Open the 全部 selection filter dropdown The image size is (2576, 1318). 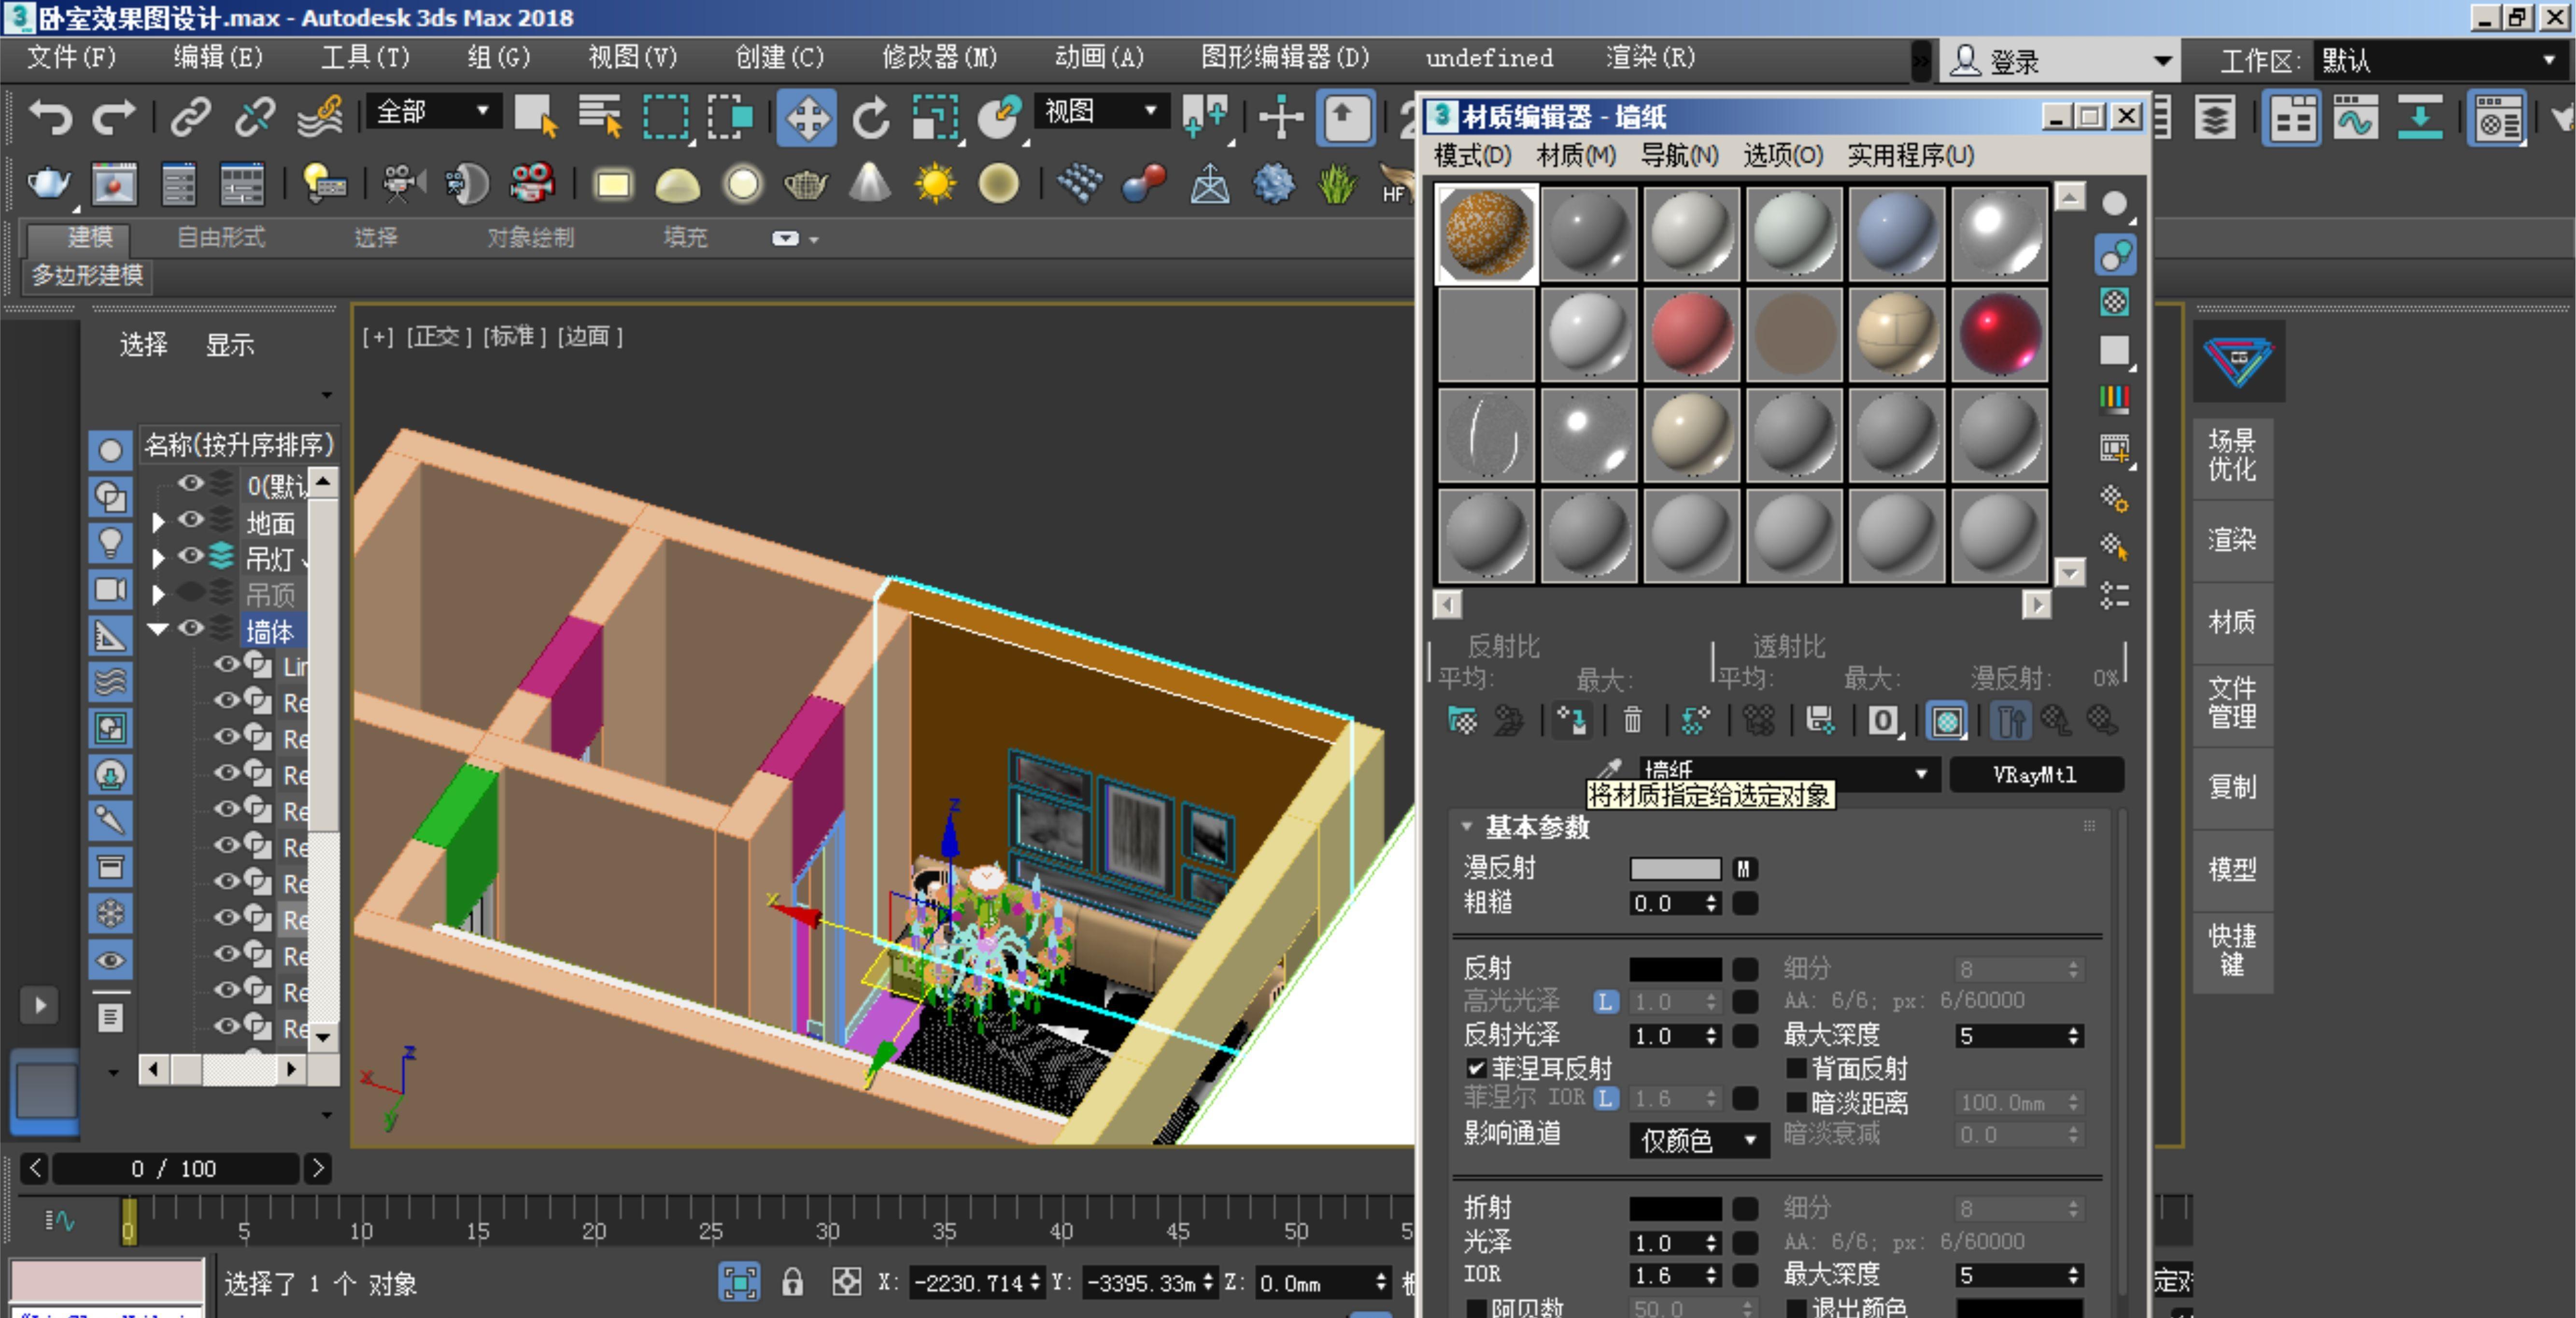[x=433, y=111]
